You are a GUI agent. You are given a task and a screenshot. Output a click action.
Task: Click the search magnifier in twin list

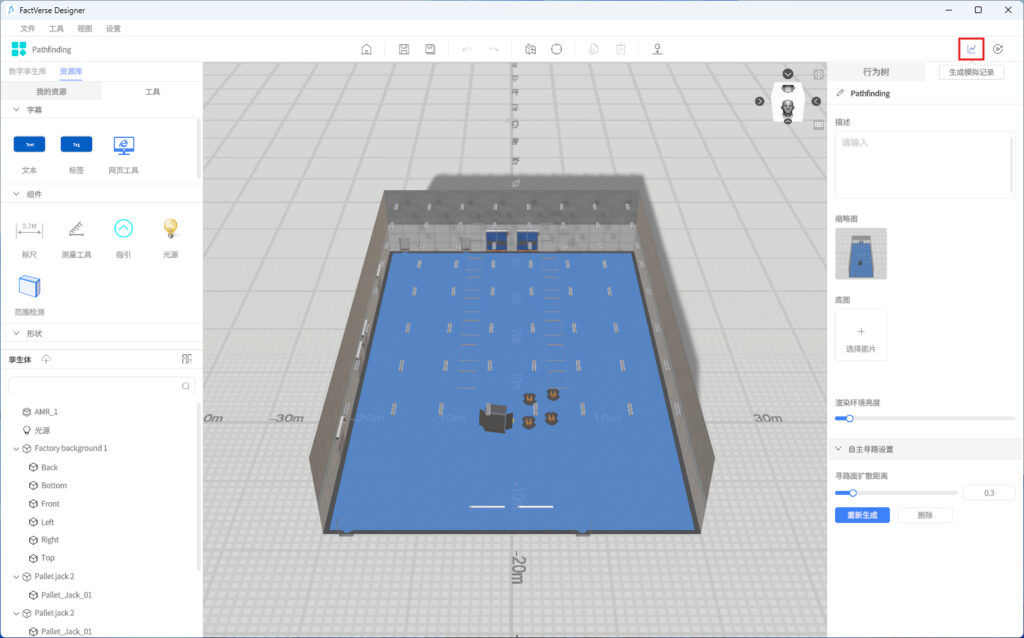[185, 386]
